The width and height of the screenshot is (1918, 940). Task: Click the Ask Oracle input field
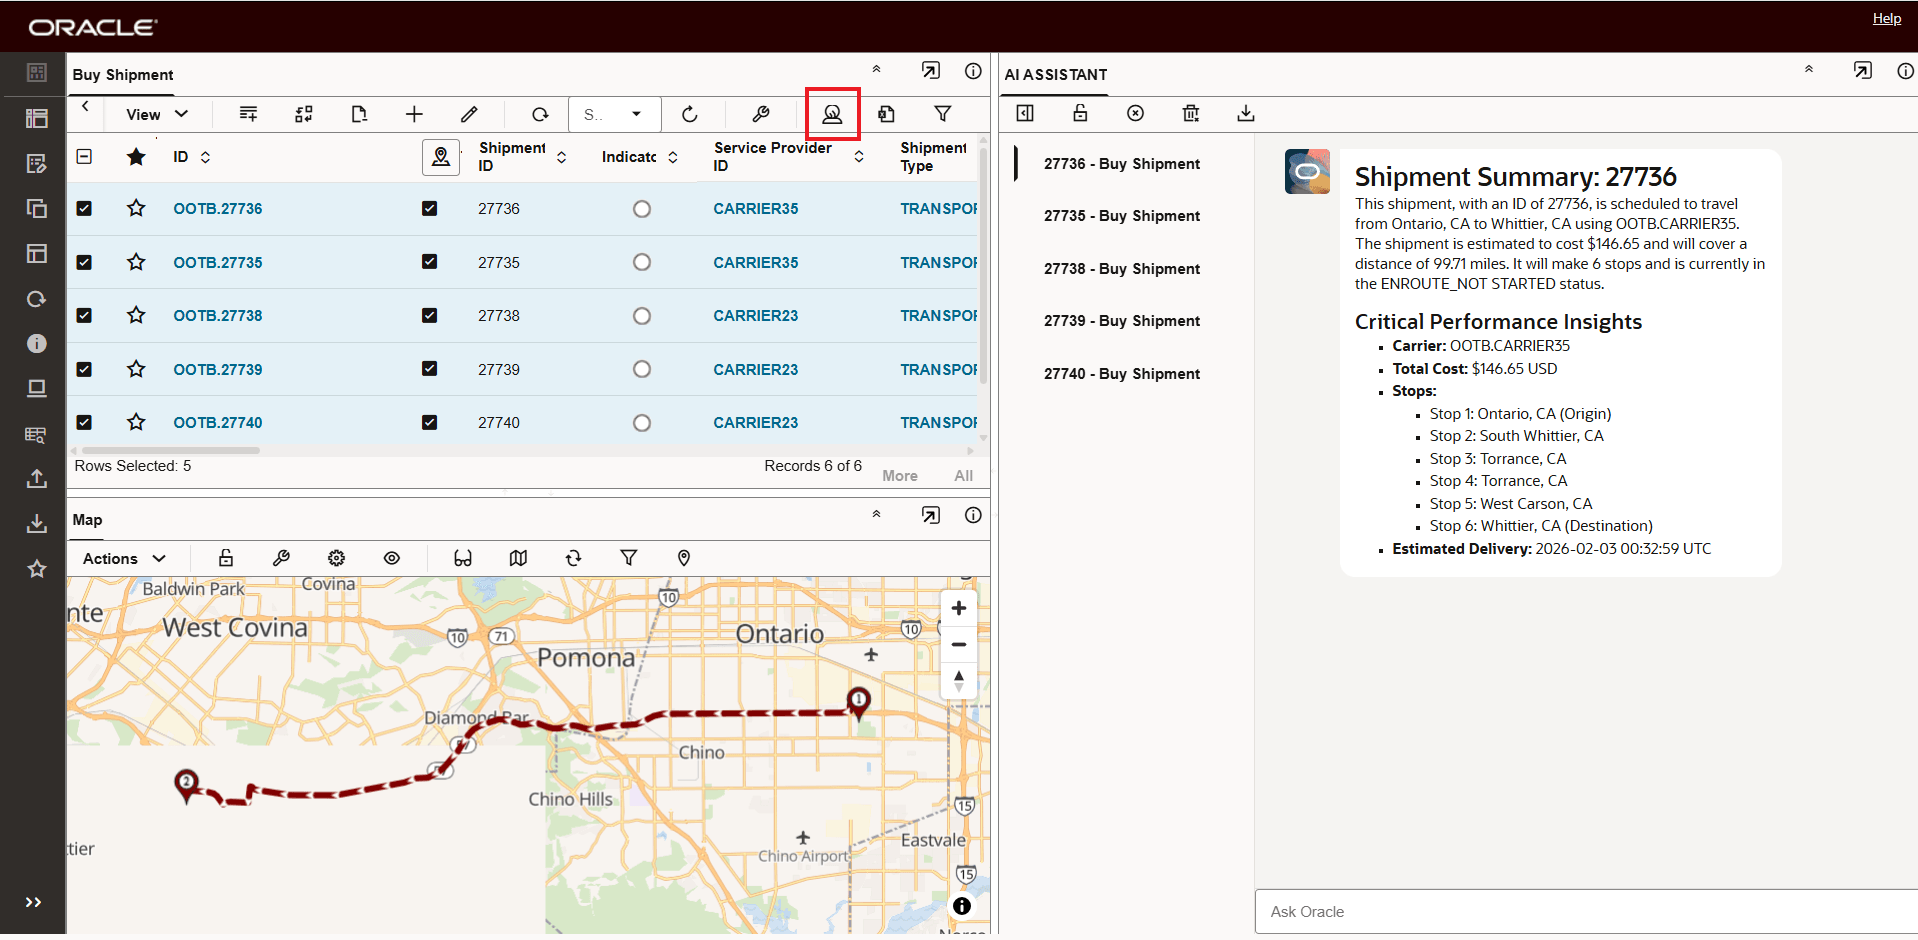[1586, 912]
